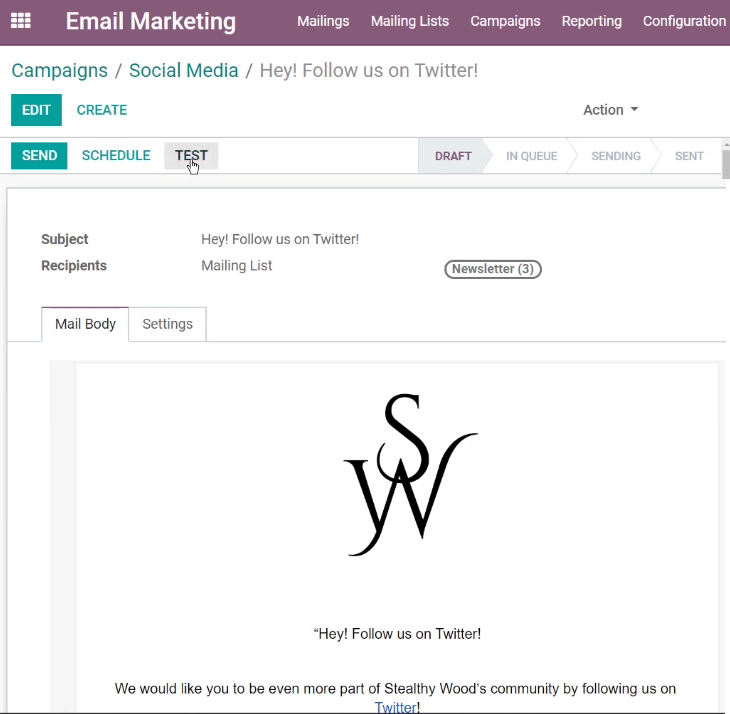Switch to the Settings tab
The width and height of the screenshot is (730, 714).
click(x=168, y=324)
